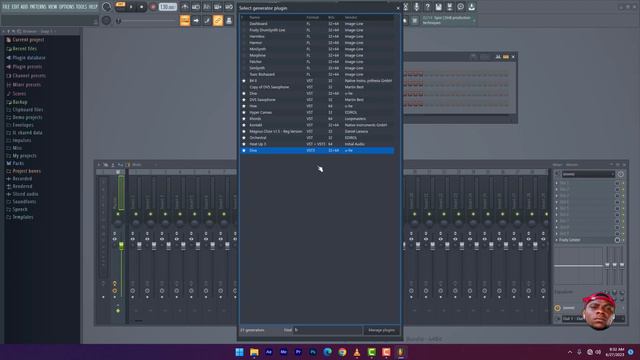Select Copy of DVS Saxophone row

317,87
